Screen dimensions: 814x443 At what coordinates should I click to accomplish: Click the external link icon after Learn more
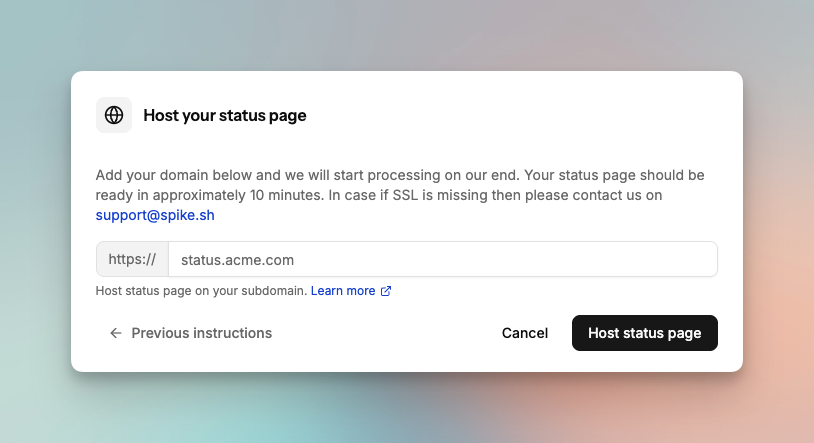coord(386,291)
